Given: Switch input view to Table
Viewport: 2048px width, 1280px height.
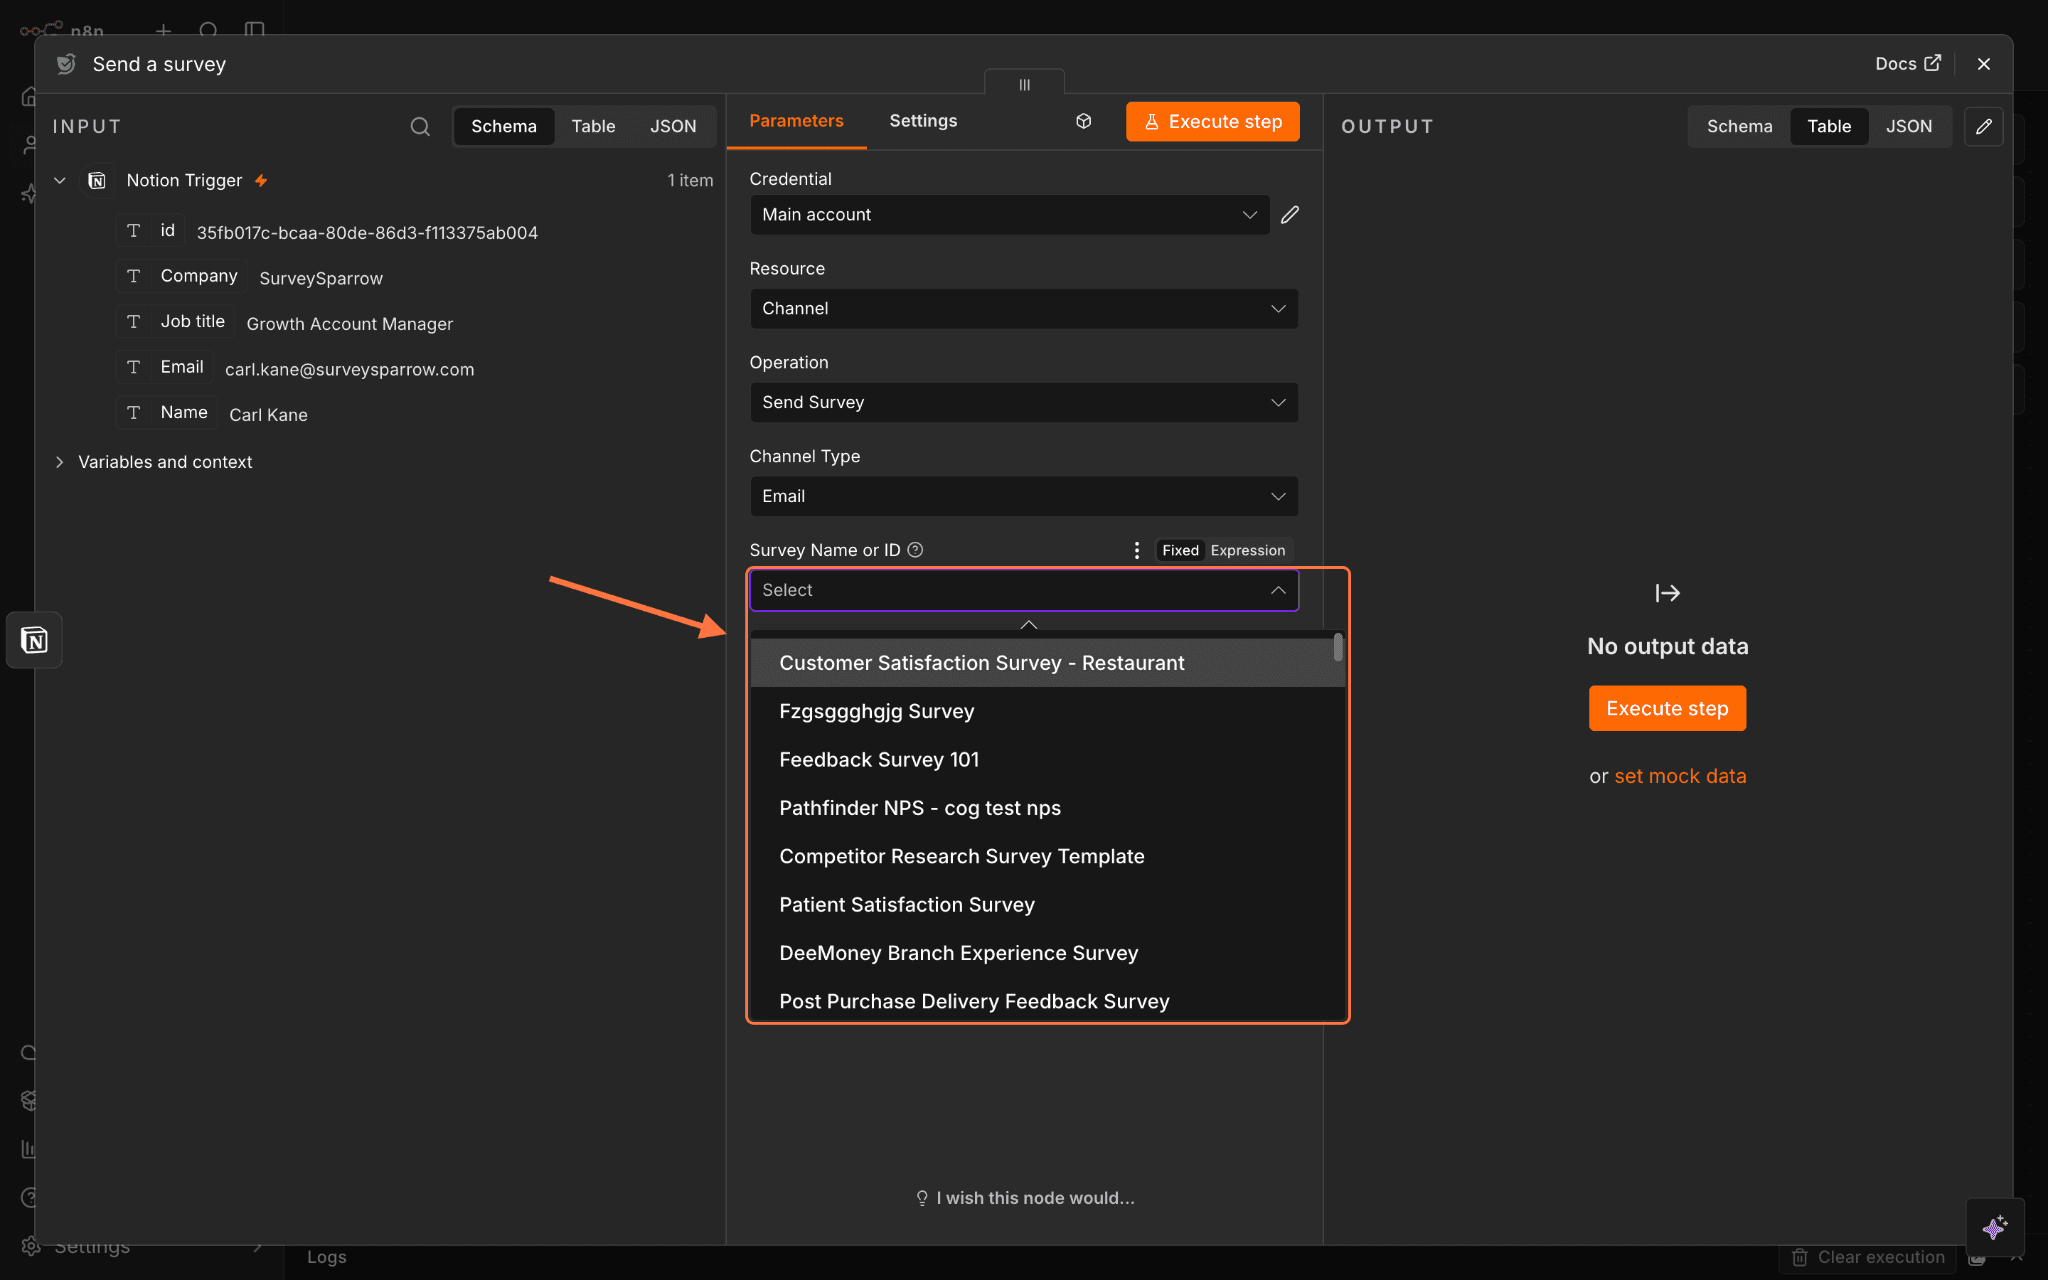Looking at the screenshot, I should point(593,126).
